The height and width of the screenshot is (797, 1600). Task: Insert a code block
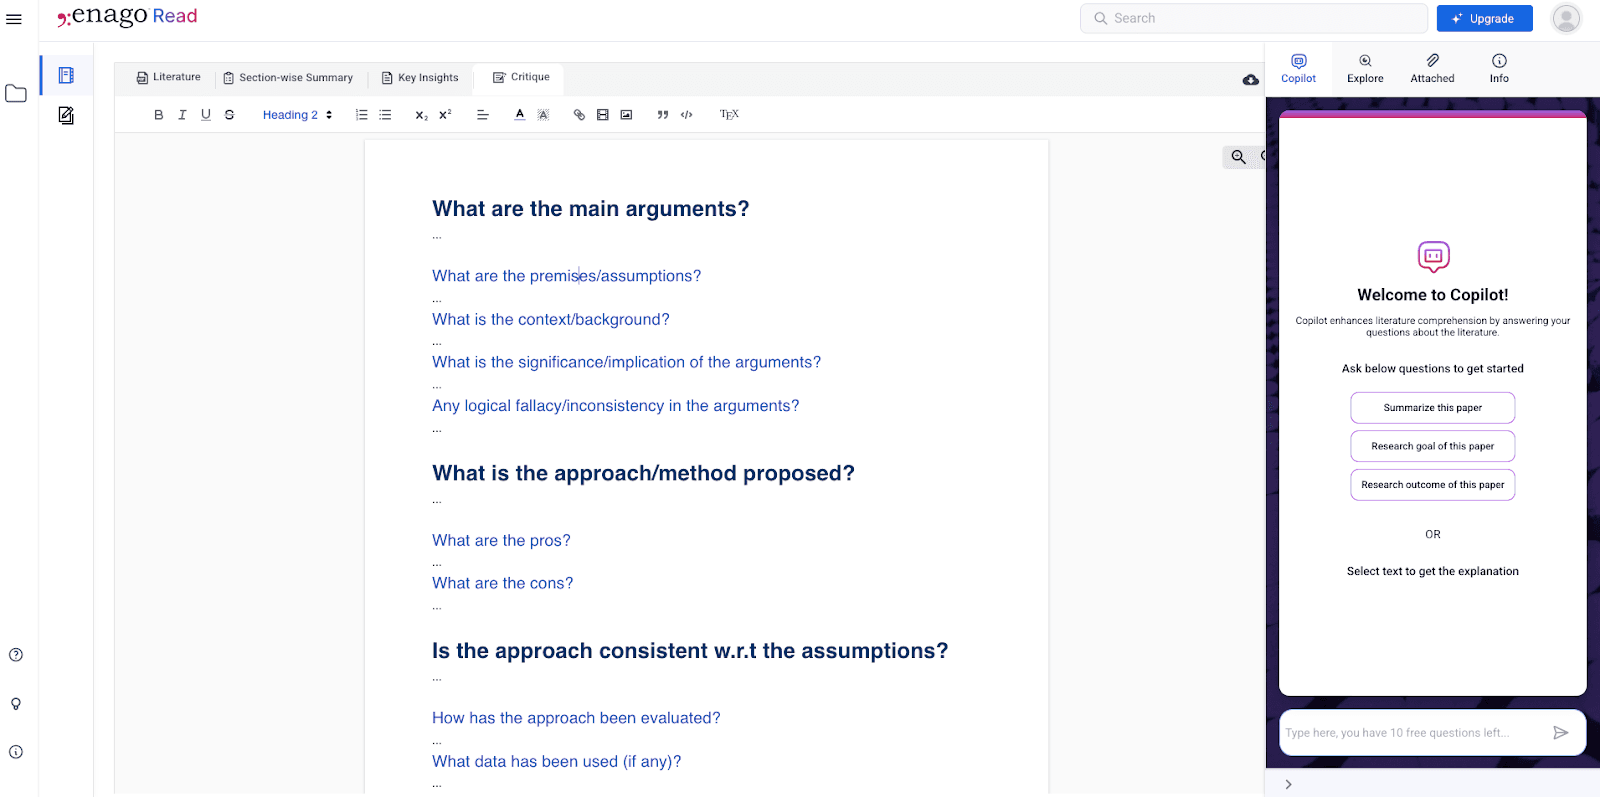pos(687,115)
